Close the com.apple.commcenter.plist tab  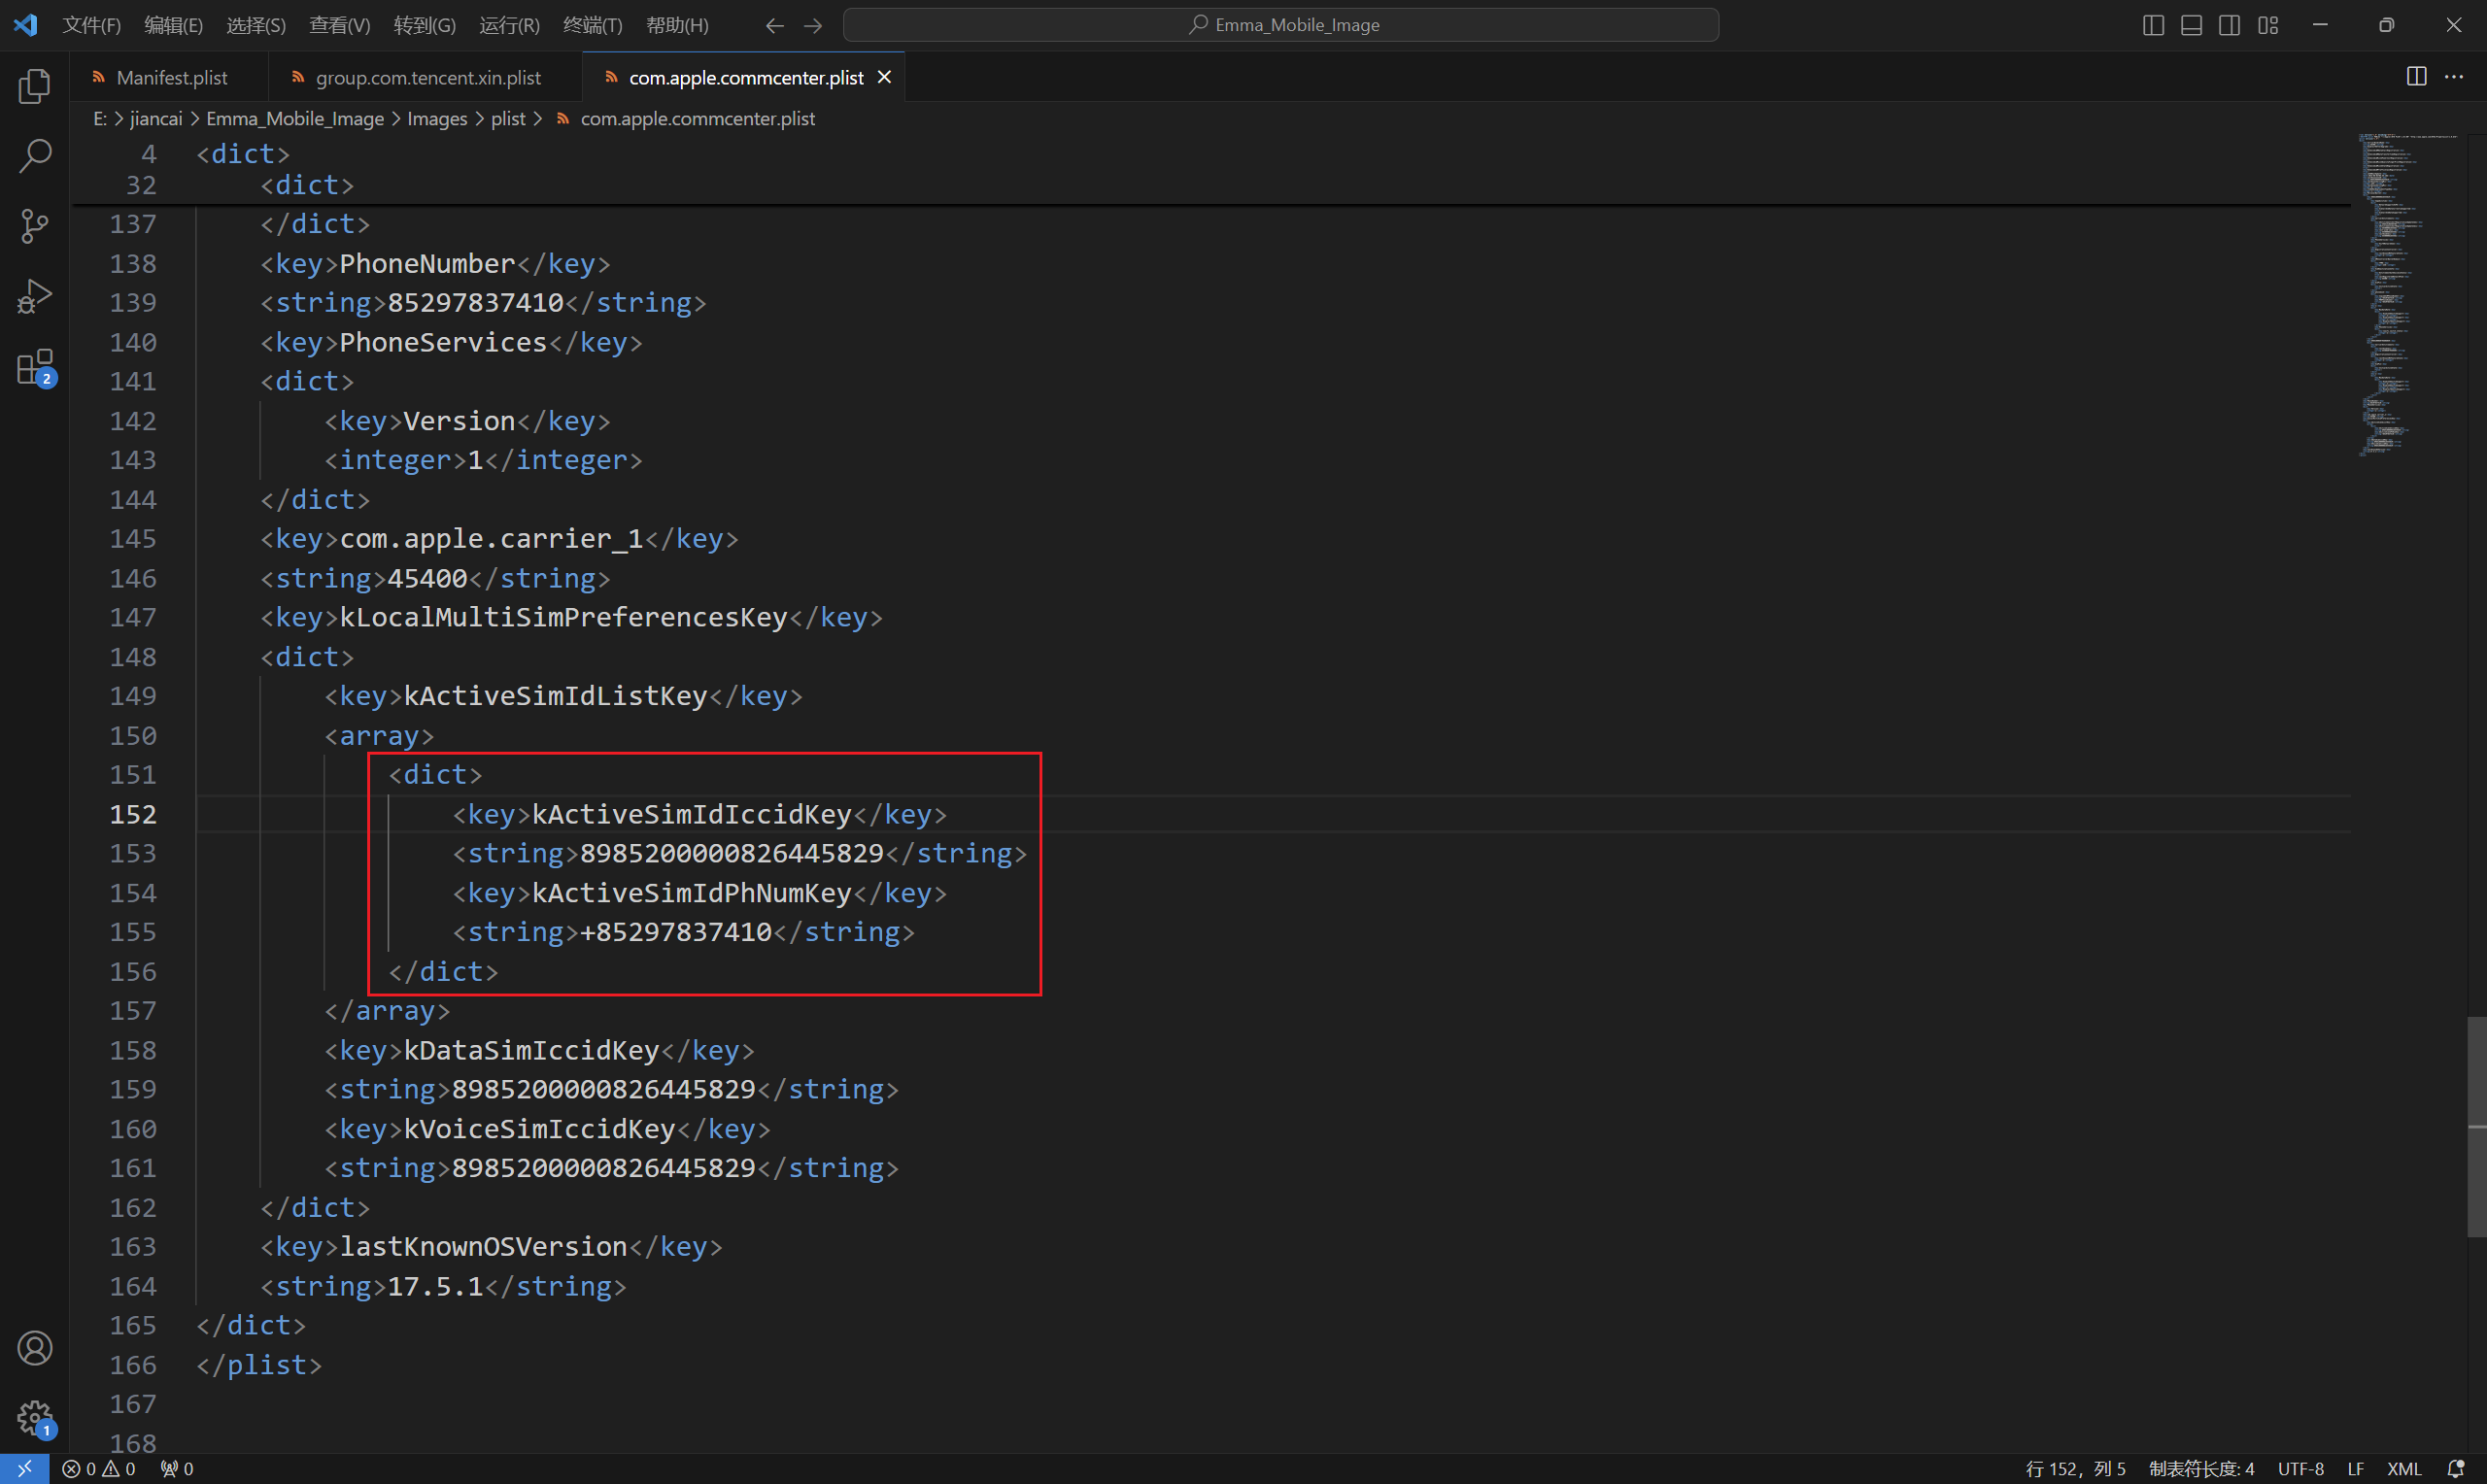884,77
